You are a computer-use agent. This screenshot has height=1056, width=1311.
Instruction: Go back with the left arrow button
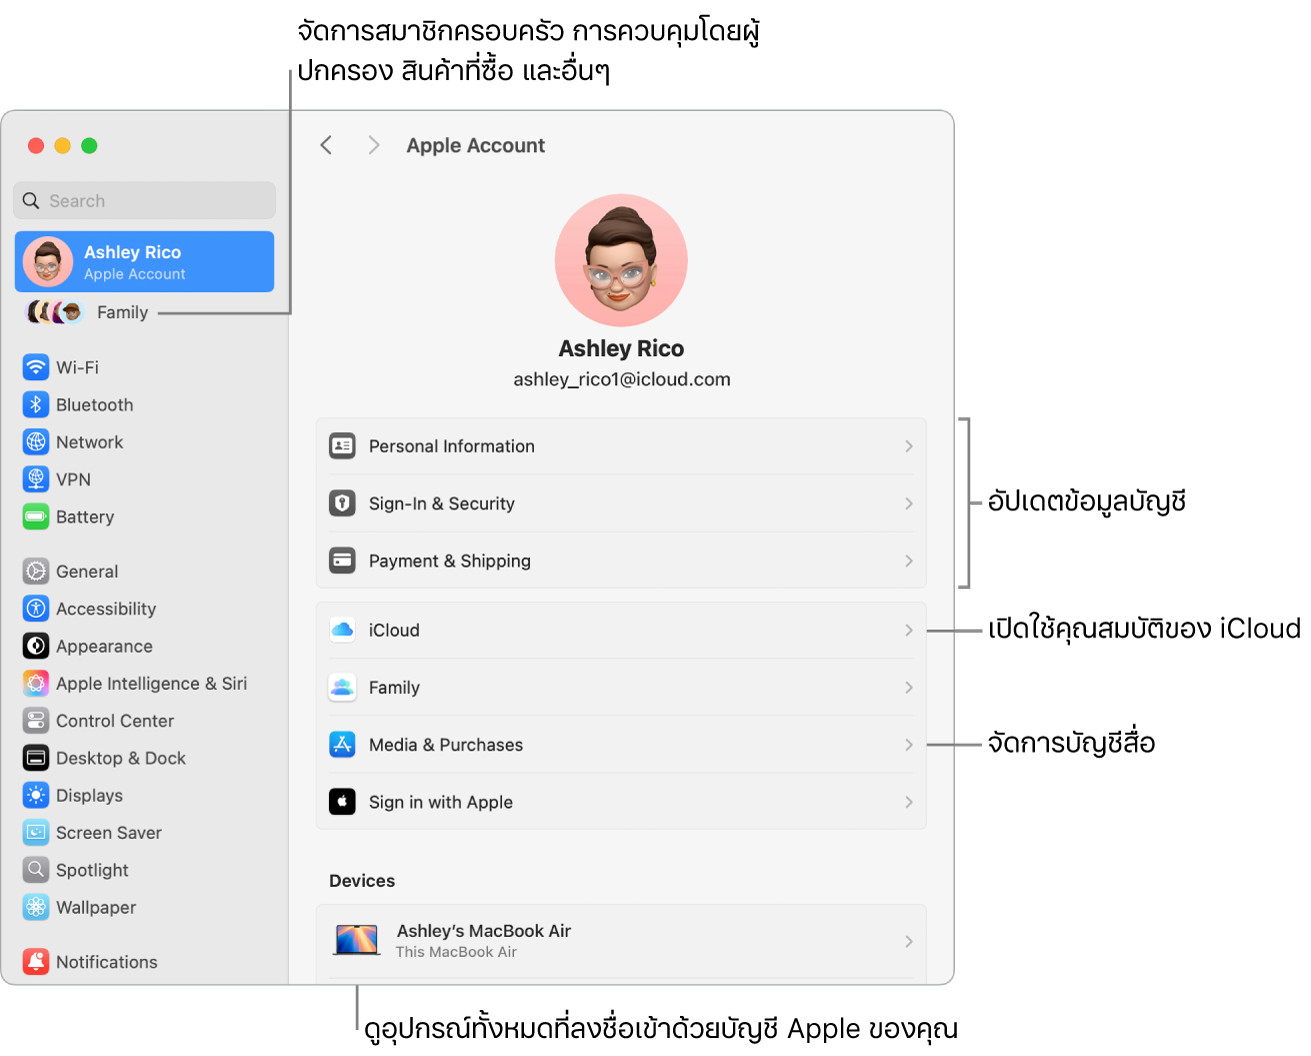click(326, 145)
